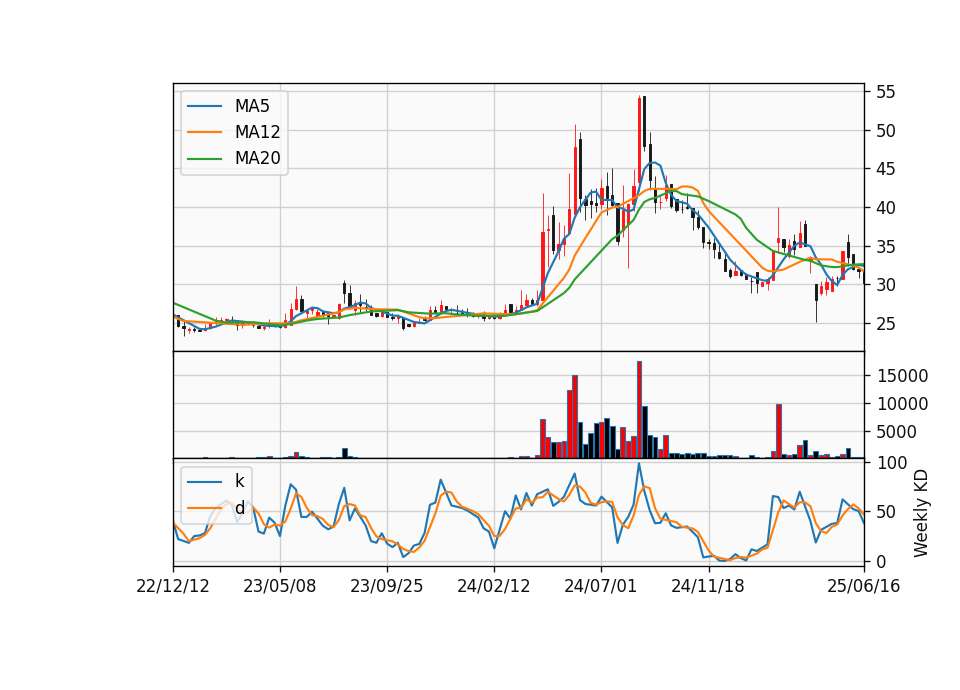Click the price axis value 25
This screenshot has width=960, height=690.
tap(885, 324)
